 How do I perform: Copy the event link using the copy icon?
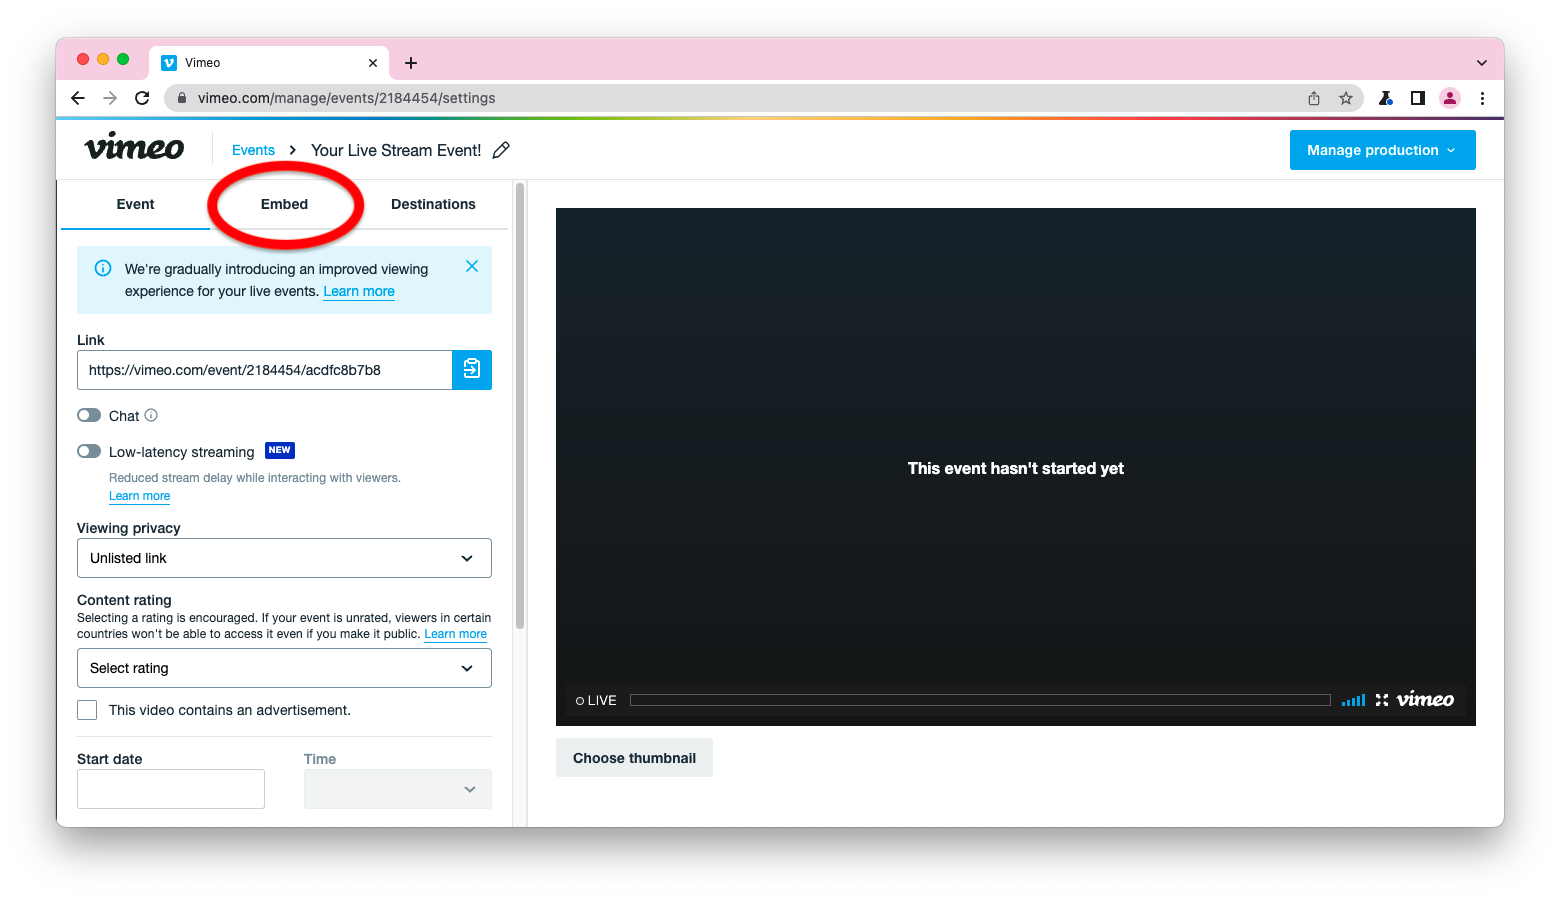pyautogui.click(x=472, y=369)
